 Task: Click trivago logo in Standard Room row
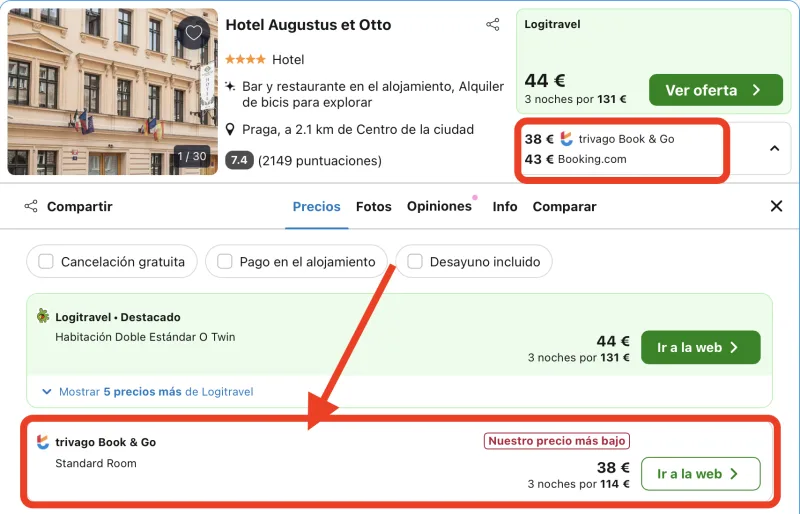(x=43, y=442)
